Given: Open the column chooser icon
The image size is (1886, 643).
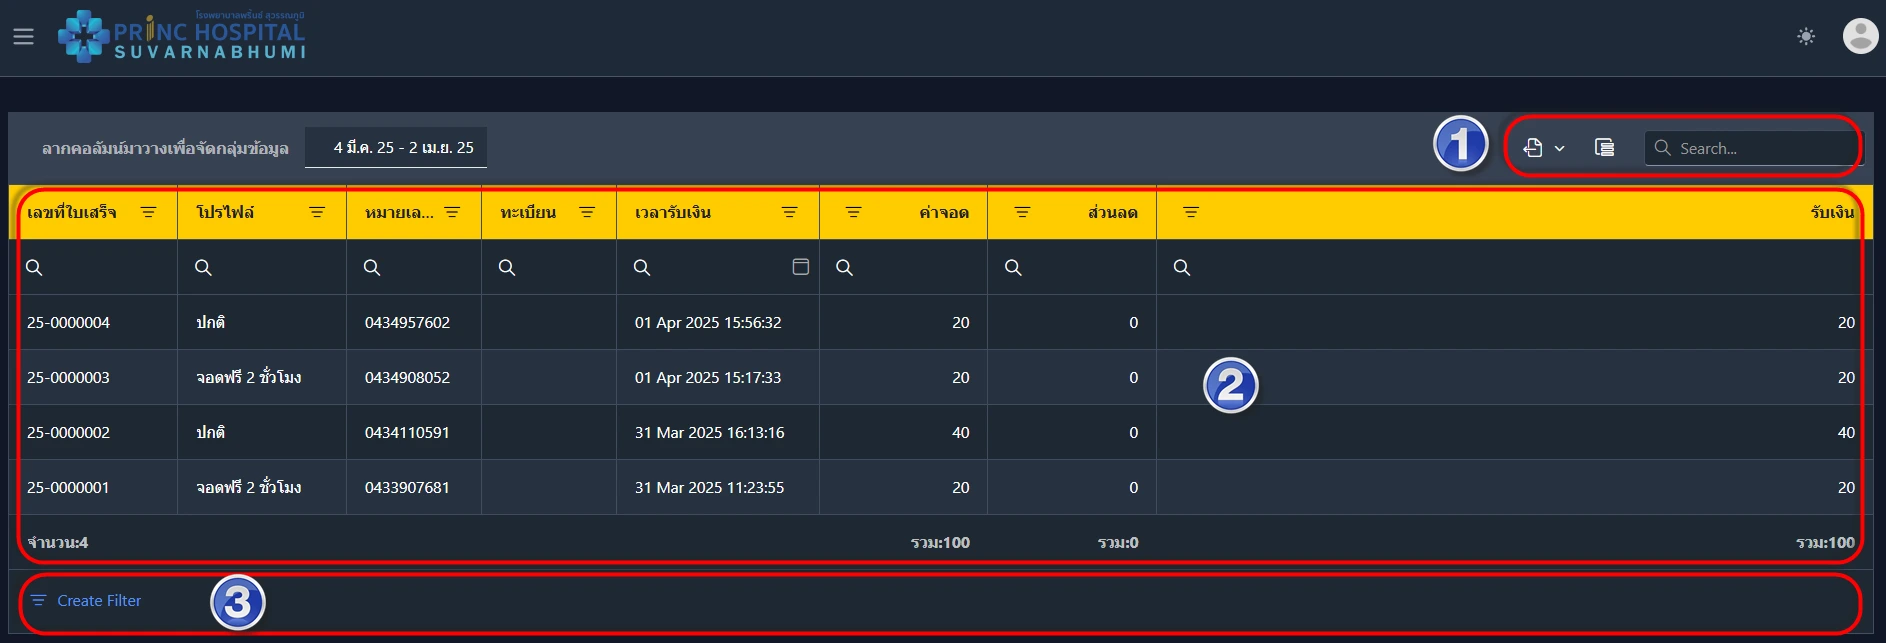Looking at the screenshot, I should click(x=1604, y=148).
